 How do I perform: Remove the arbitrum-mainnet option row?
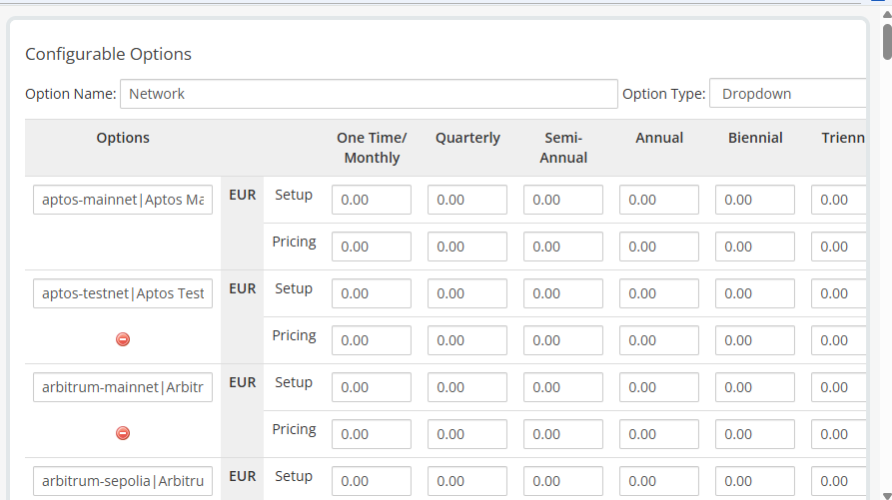[123, 433]
